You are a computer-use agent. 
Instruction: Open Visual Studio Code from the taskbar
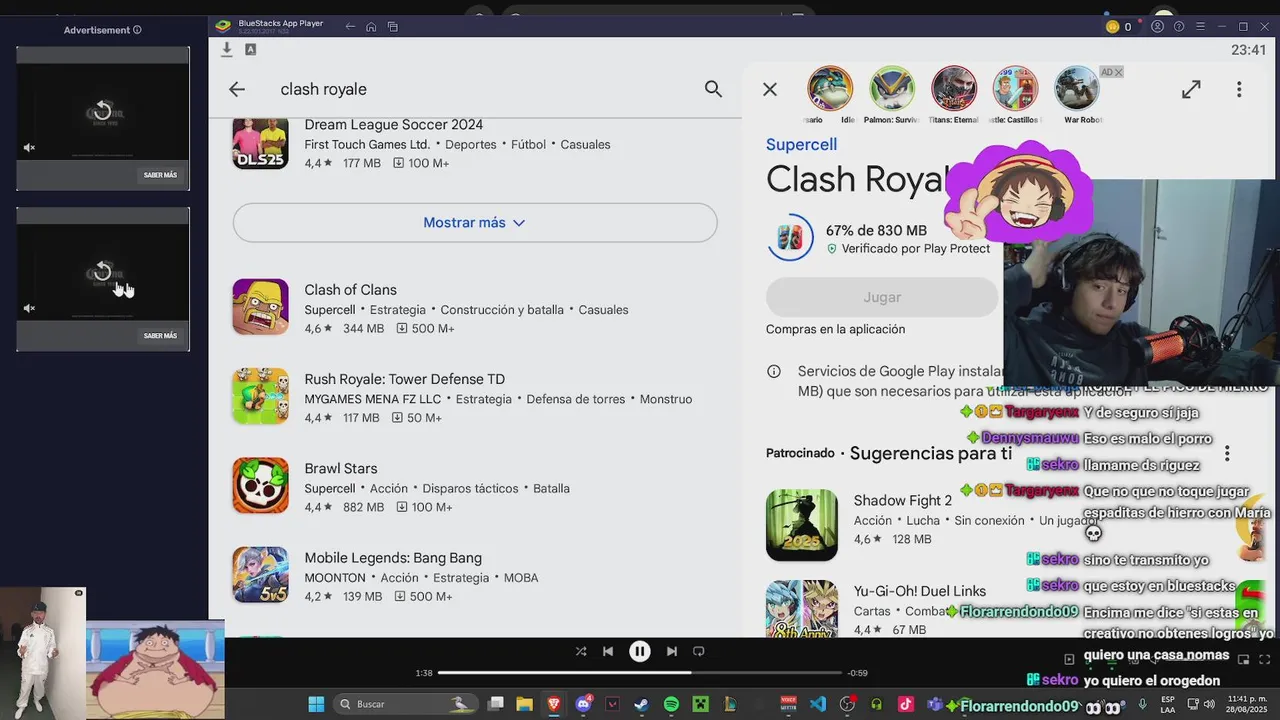pos(818,704)
